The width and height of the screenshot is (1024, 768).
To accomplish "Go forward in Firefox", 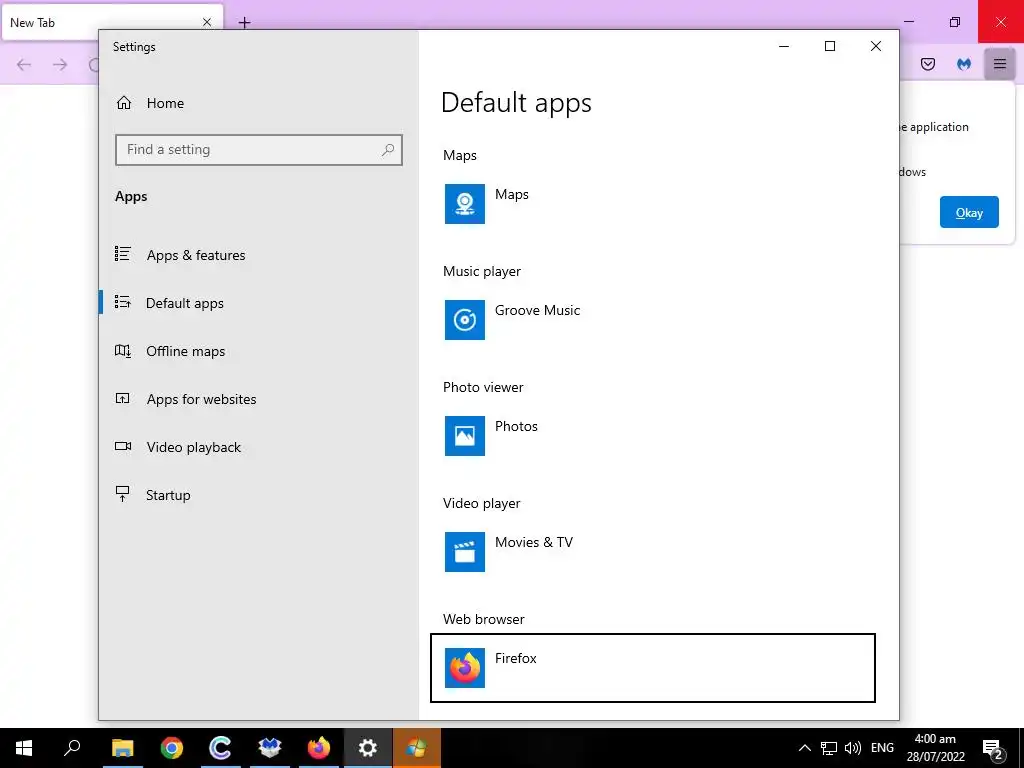I will 60,65.
